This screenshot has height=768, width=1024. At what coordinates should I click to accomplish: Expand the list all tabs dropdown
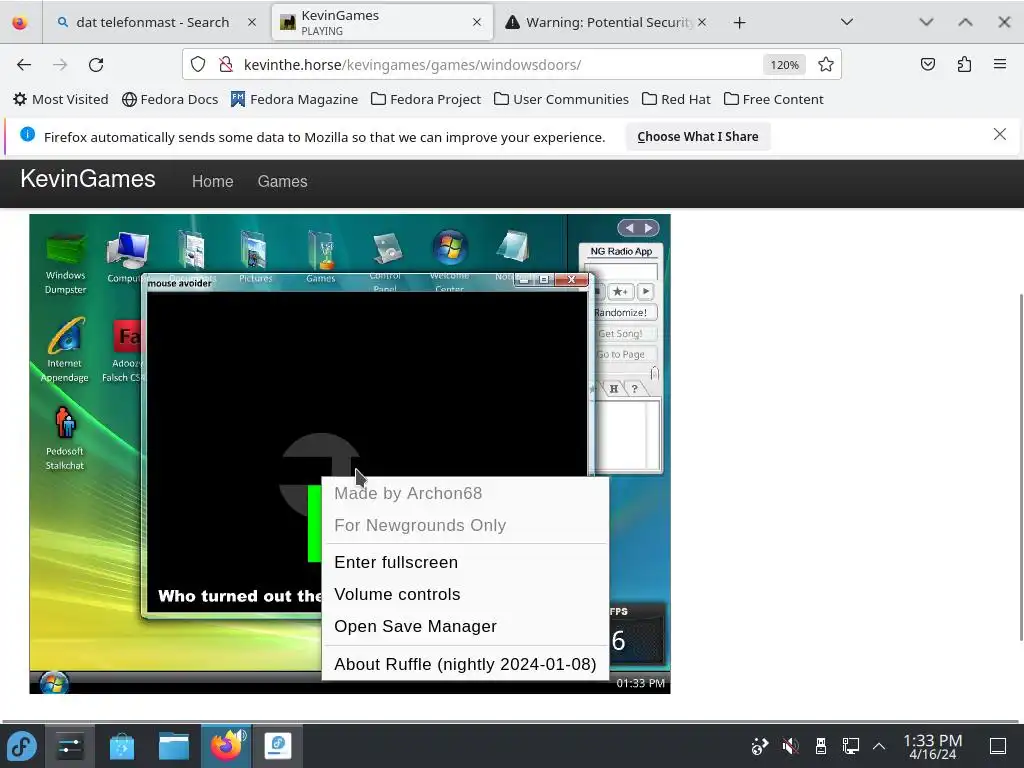click(x=847, y=22)
